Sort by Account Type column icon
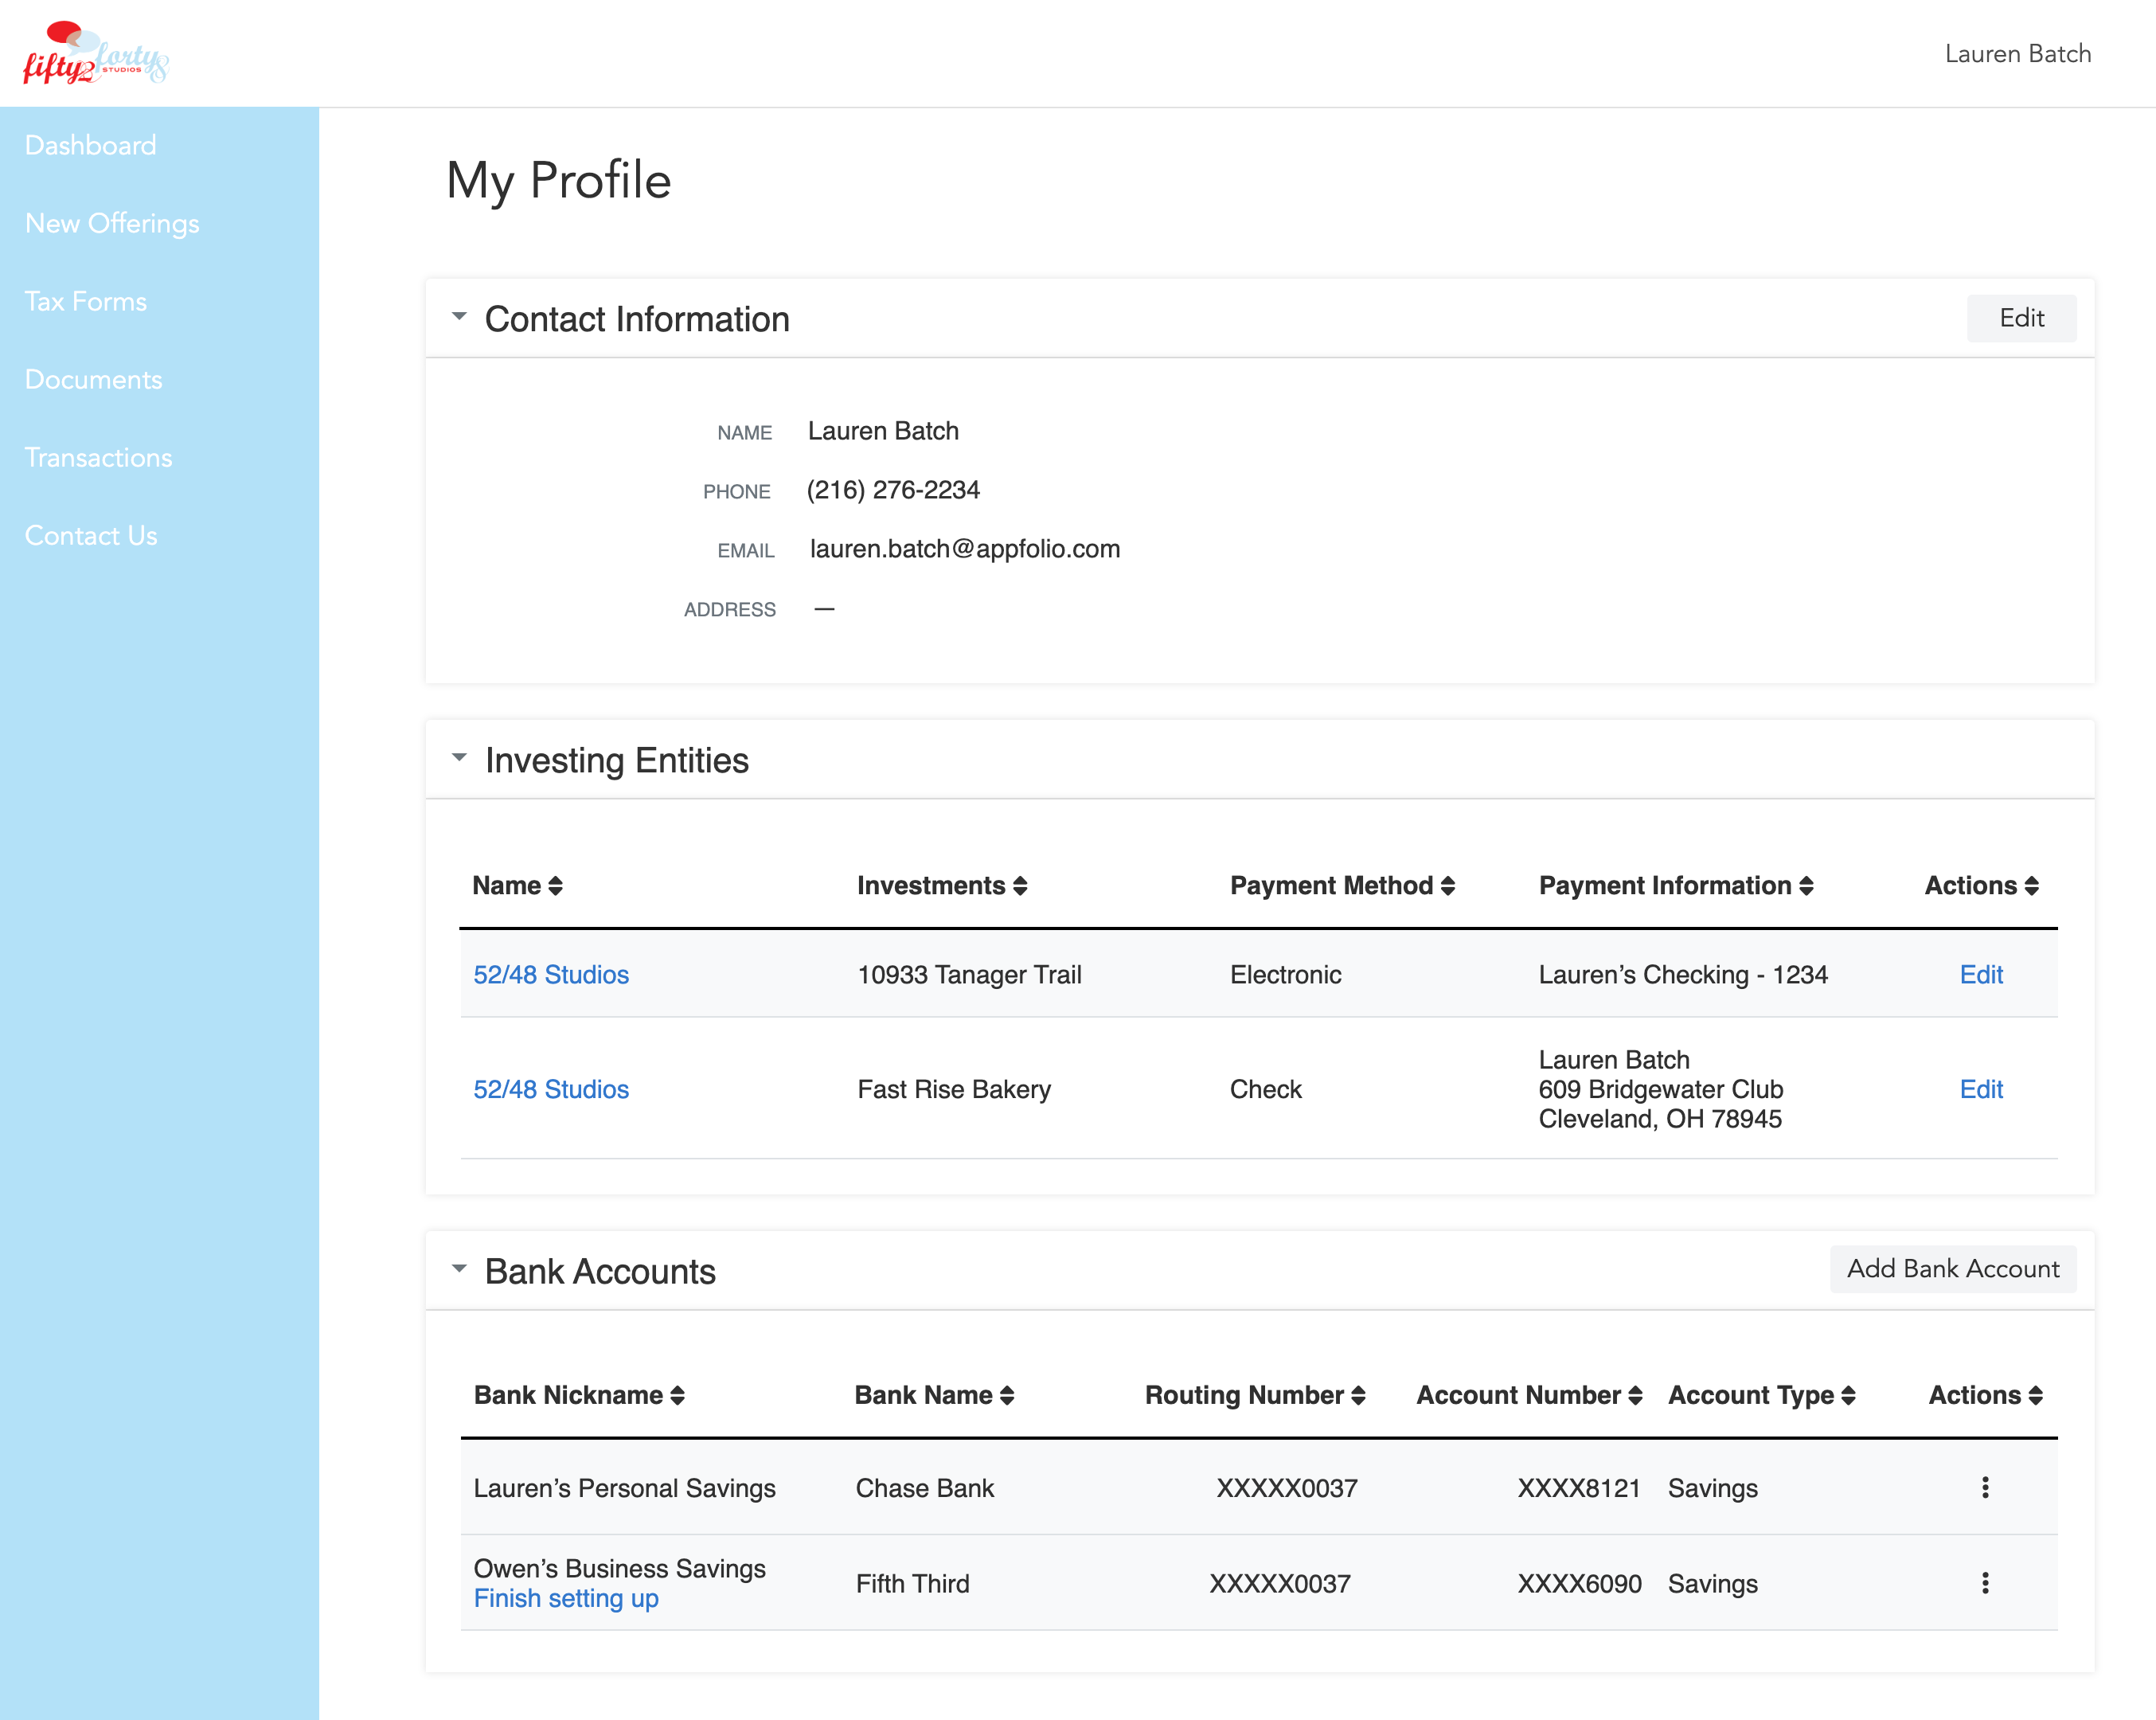2156x1720 pixels. (x=1848, y=1396)
